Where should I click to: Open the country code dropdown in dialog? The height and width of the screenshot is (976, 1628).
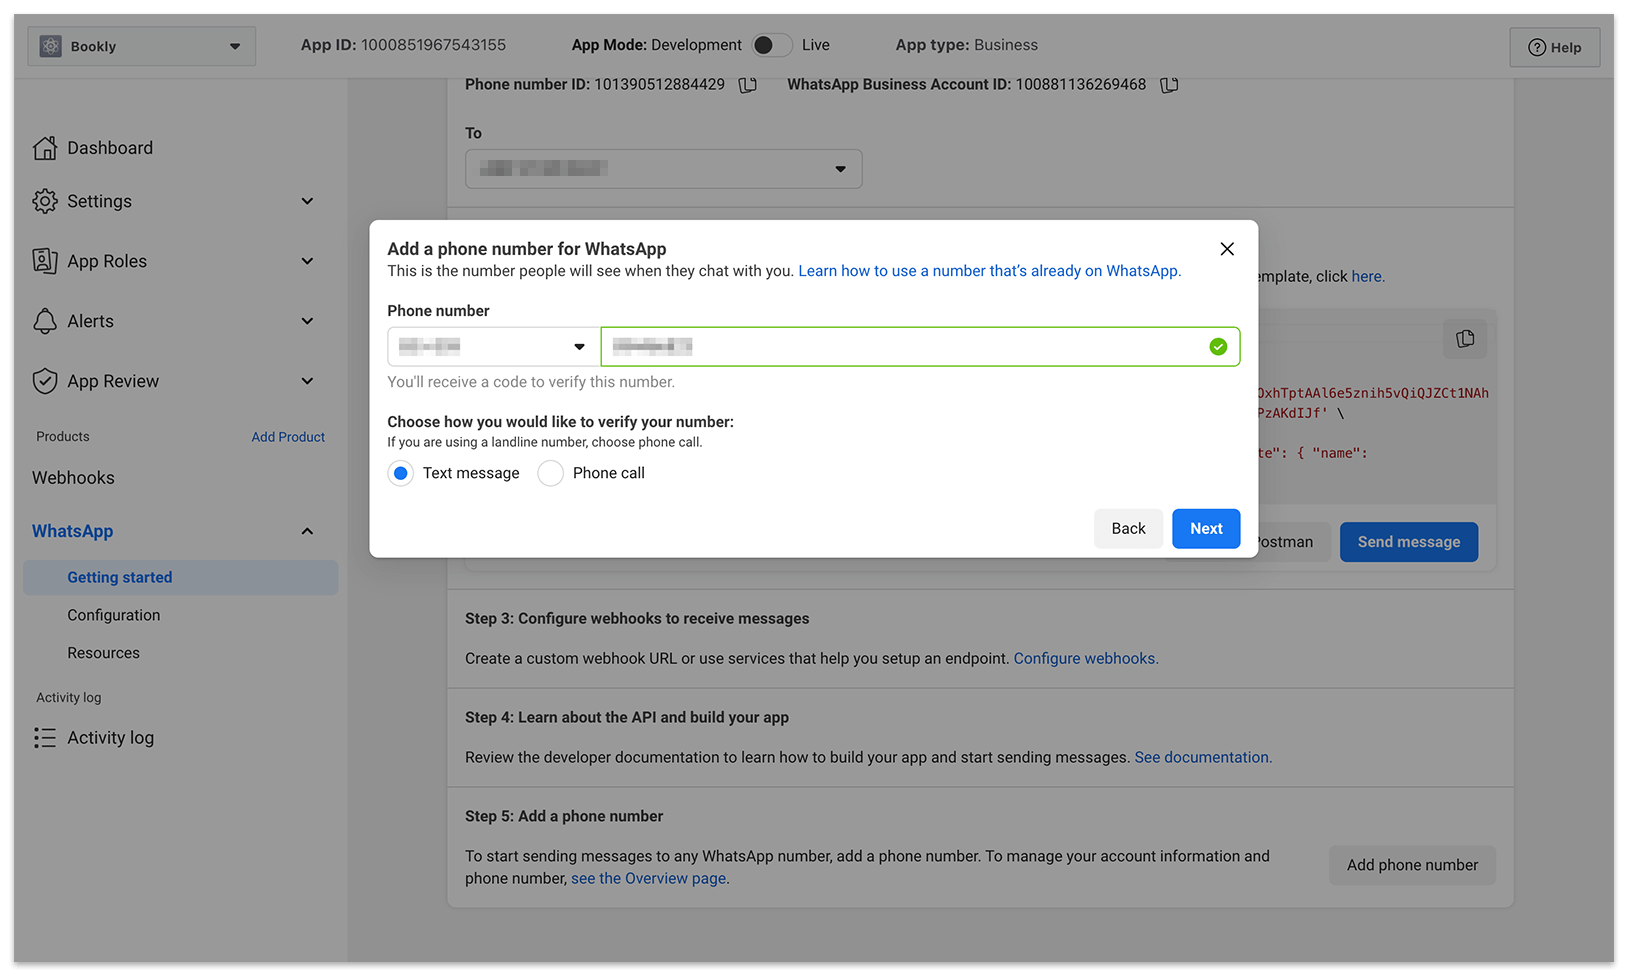click(493, 347)
